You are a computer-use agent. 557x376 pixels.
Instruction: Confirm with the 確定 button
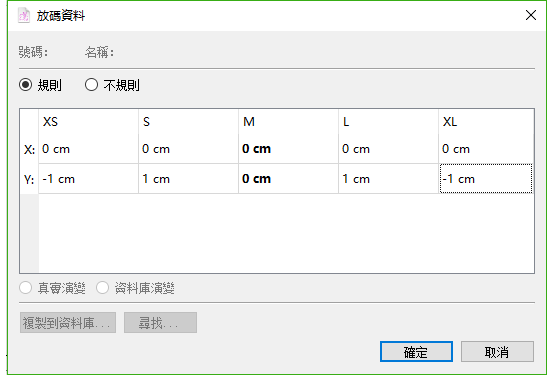[x=416, y=352]
